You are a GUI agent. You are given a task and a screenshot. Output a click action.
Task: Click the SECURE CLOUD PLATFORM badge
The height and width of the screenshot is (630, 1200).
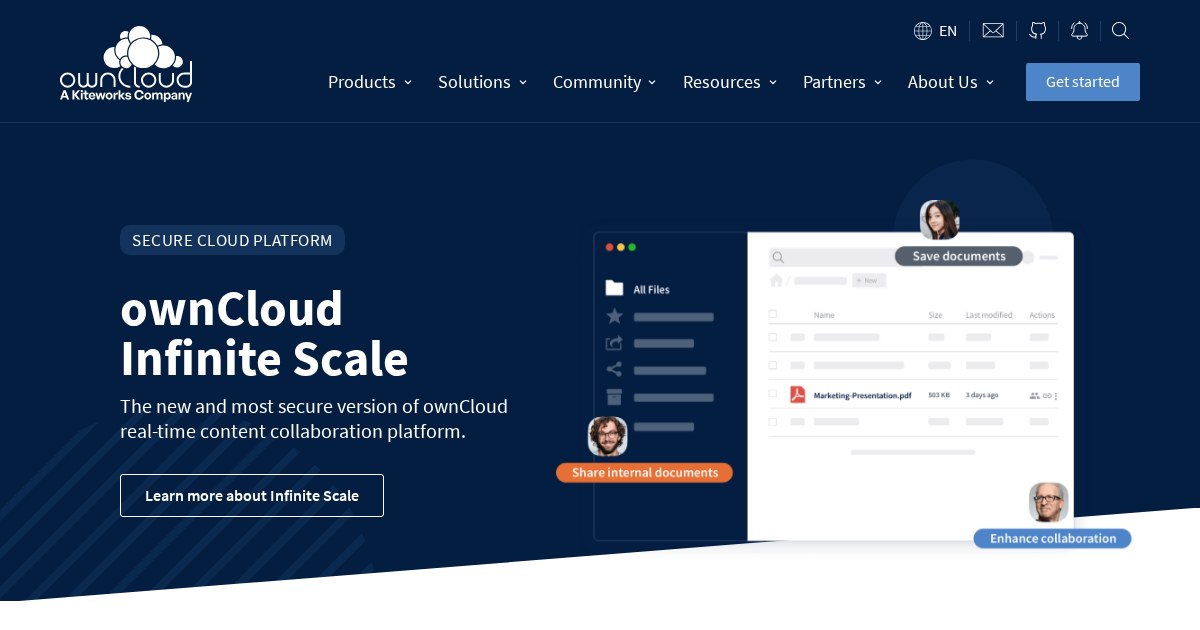coord(232,240)
